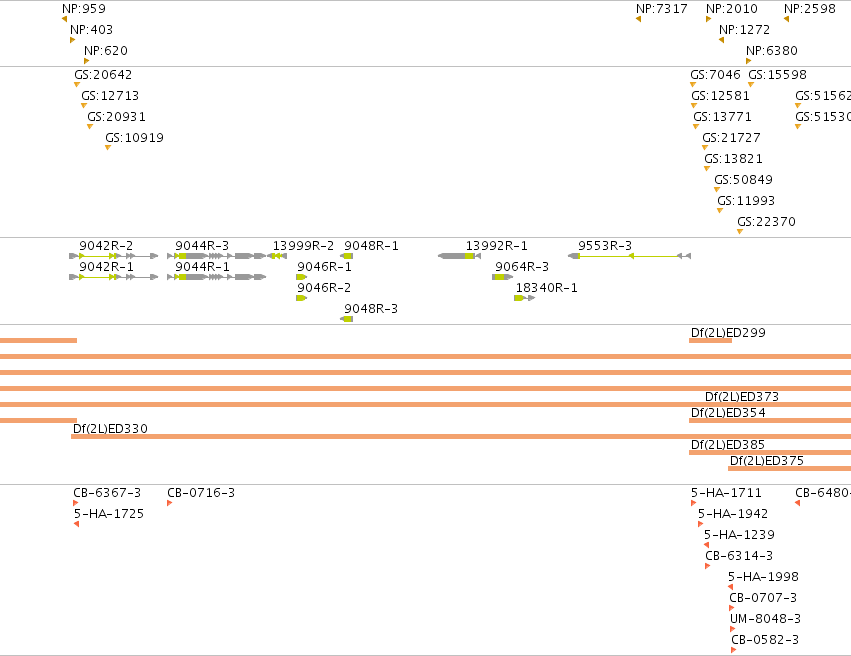
Task: Select the GS:15598 insertion triangle
Action: [751, 85]
